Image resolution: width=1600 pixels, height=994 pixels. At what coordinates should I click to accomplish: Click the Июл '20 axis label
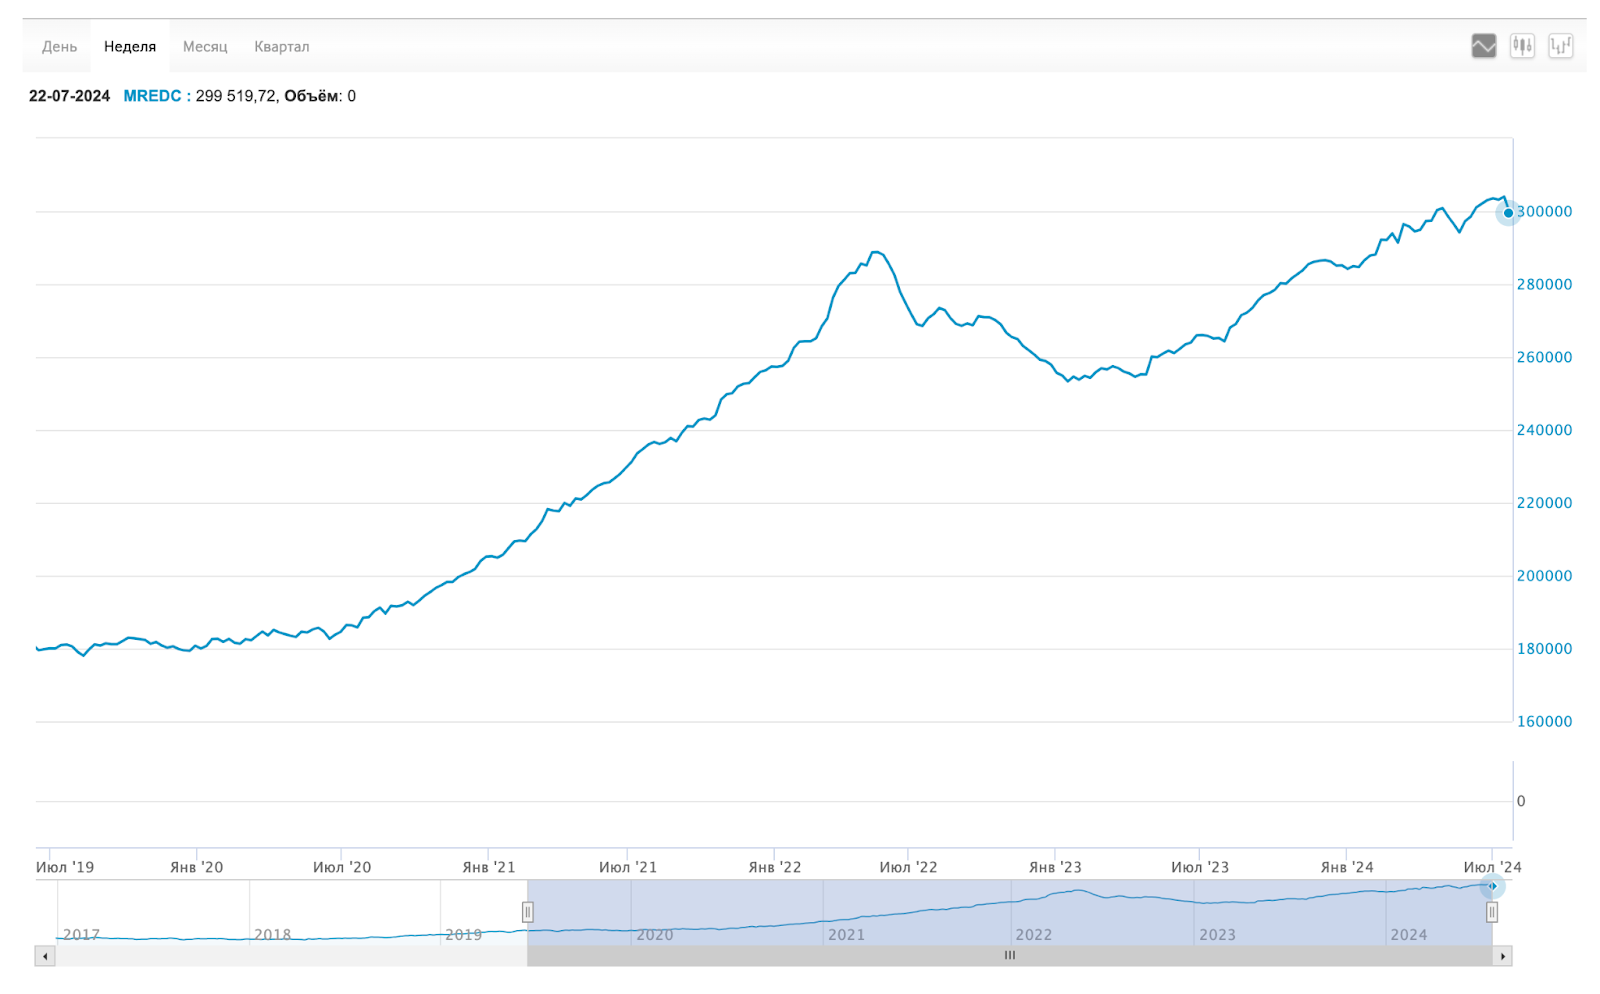point(342,867)
